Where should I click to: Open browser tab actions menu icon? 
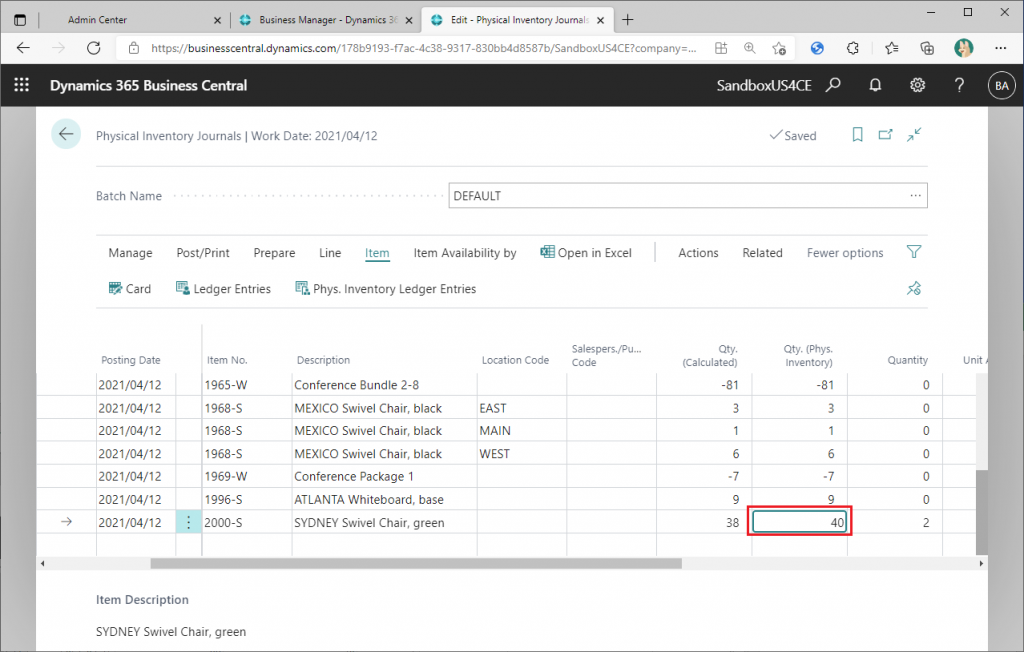pyautogui.click(x=20, y=20)
